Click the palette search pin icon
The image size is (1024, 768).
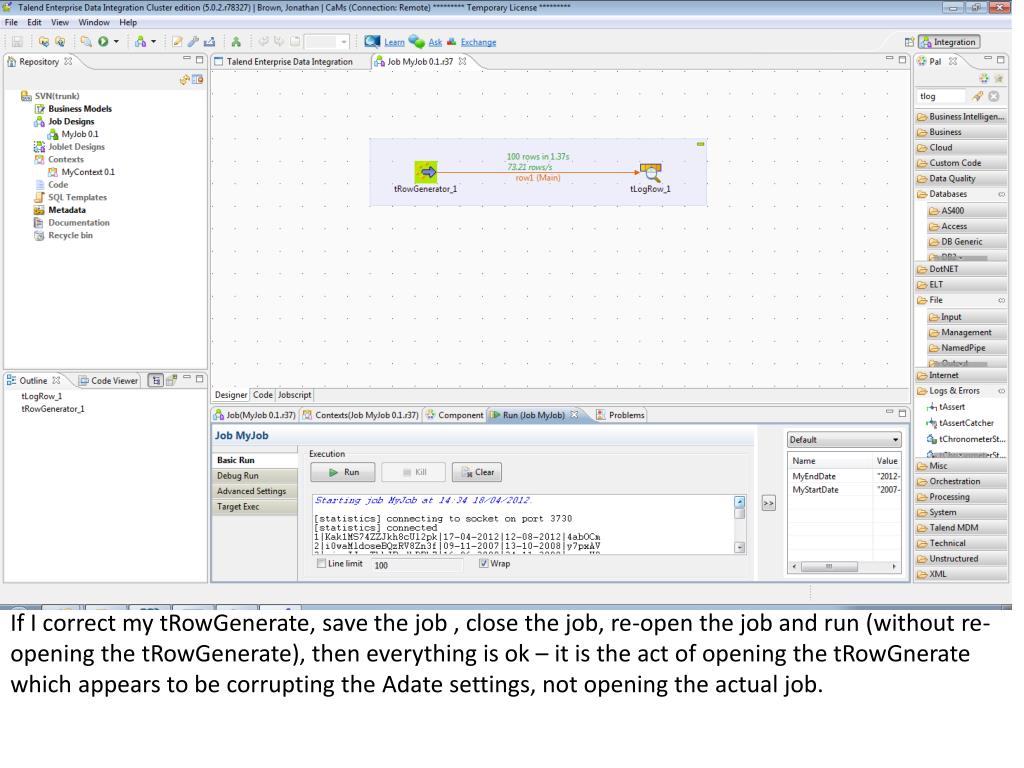pyautogui.click(x=978, y=96)
